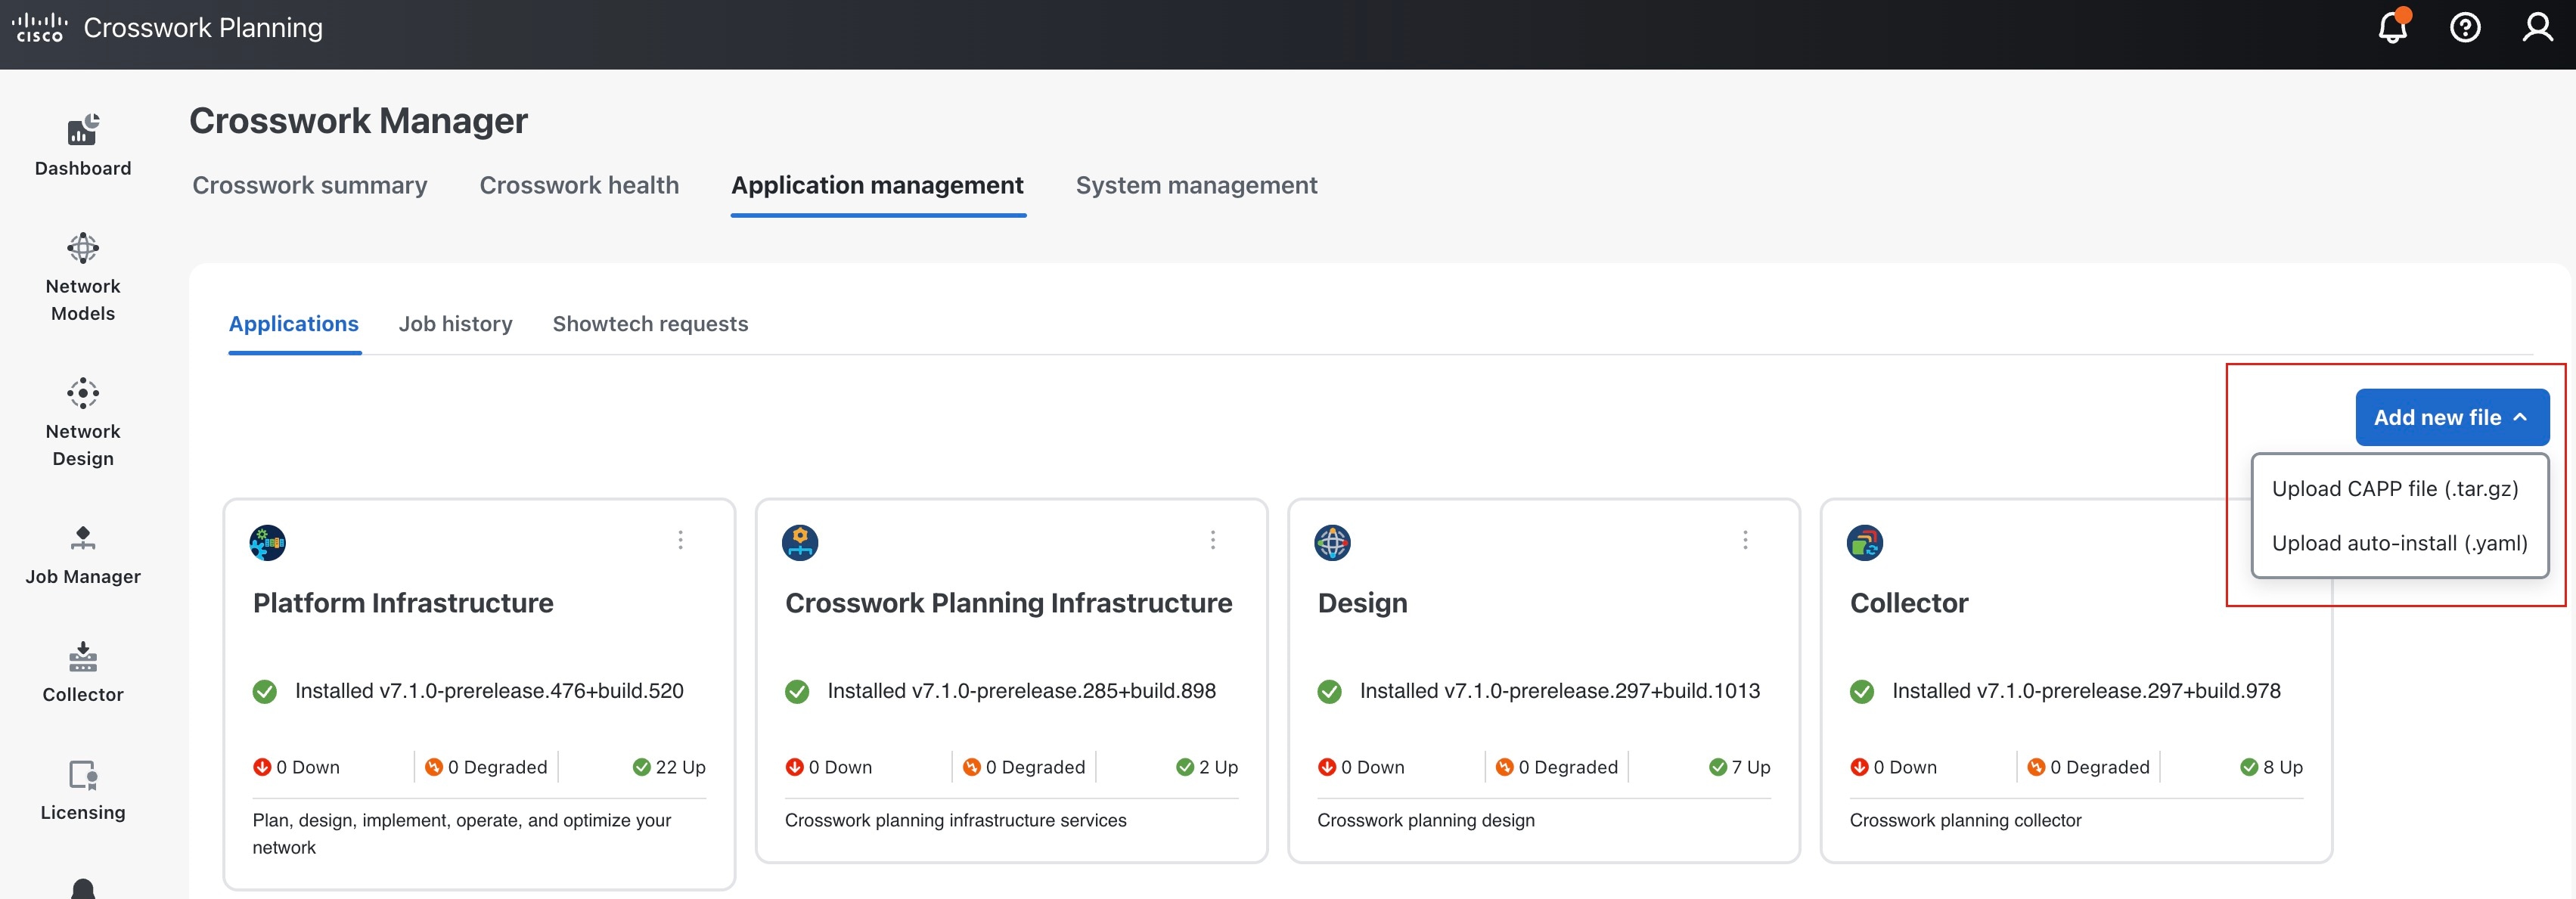
Task: Open the Showtech requests sub-tab
Action: (650, 324)
